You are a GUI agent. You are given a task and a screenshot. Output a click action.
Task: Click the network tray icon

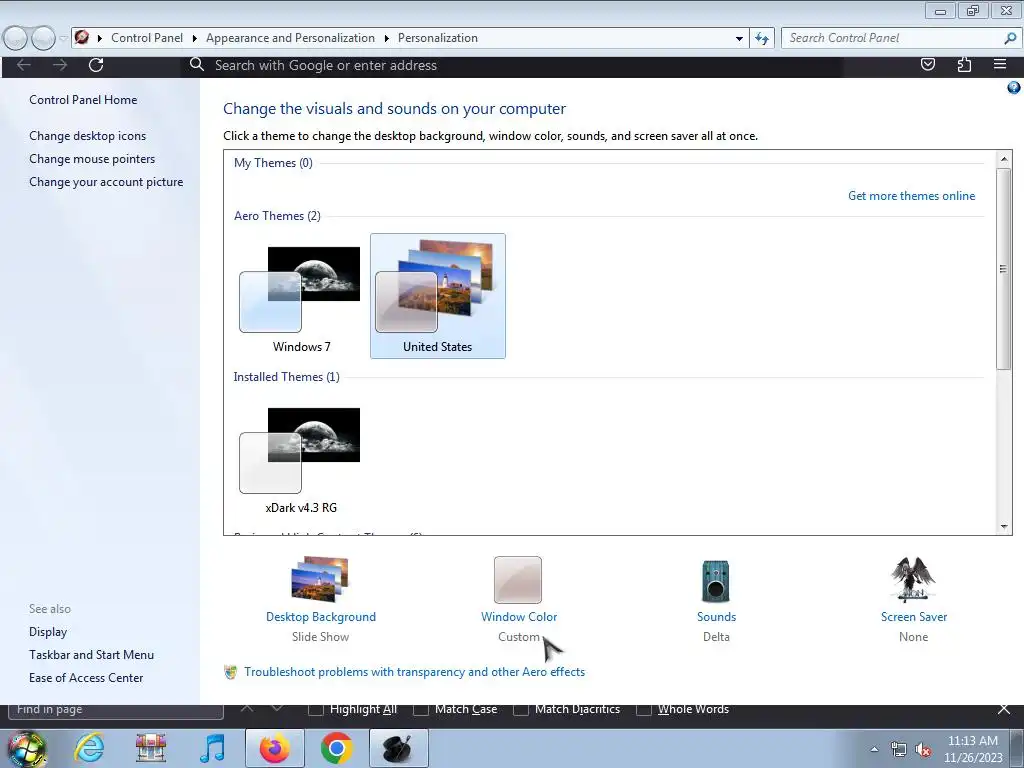899,750
